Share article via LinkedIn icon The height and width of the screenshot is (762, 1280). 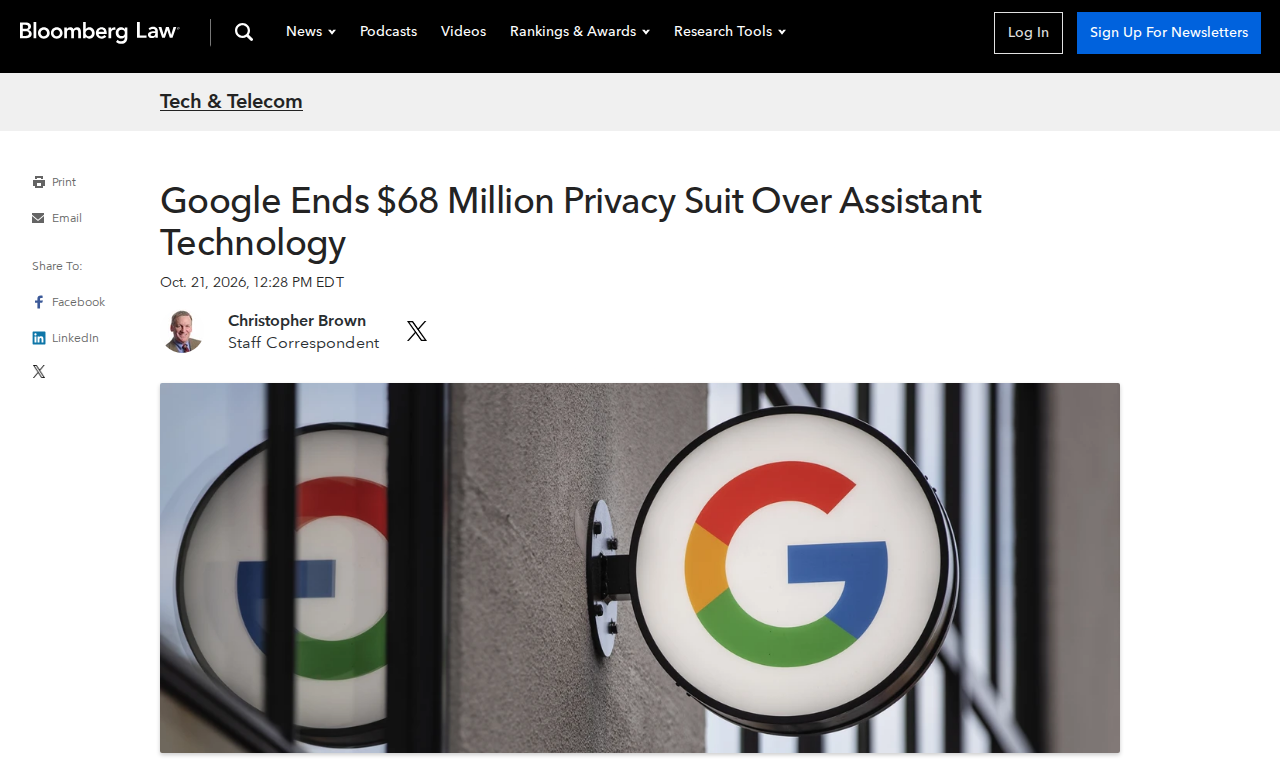38,338
